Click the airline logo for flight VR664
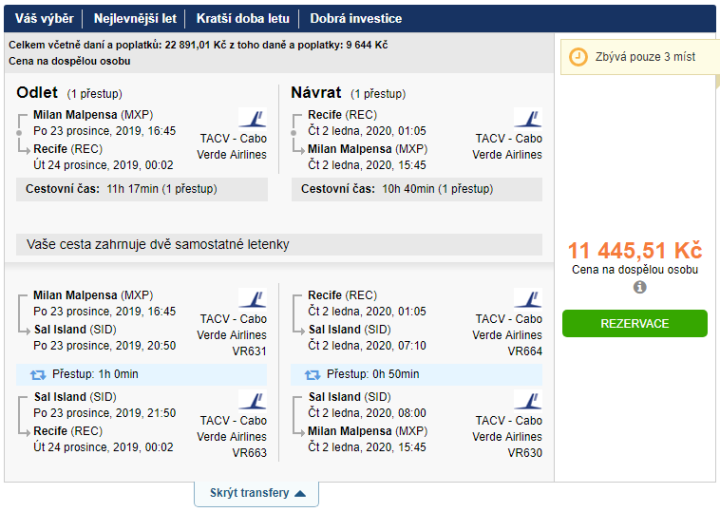Screen dimensions: 720x512 [x=527, y=299]
